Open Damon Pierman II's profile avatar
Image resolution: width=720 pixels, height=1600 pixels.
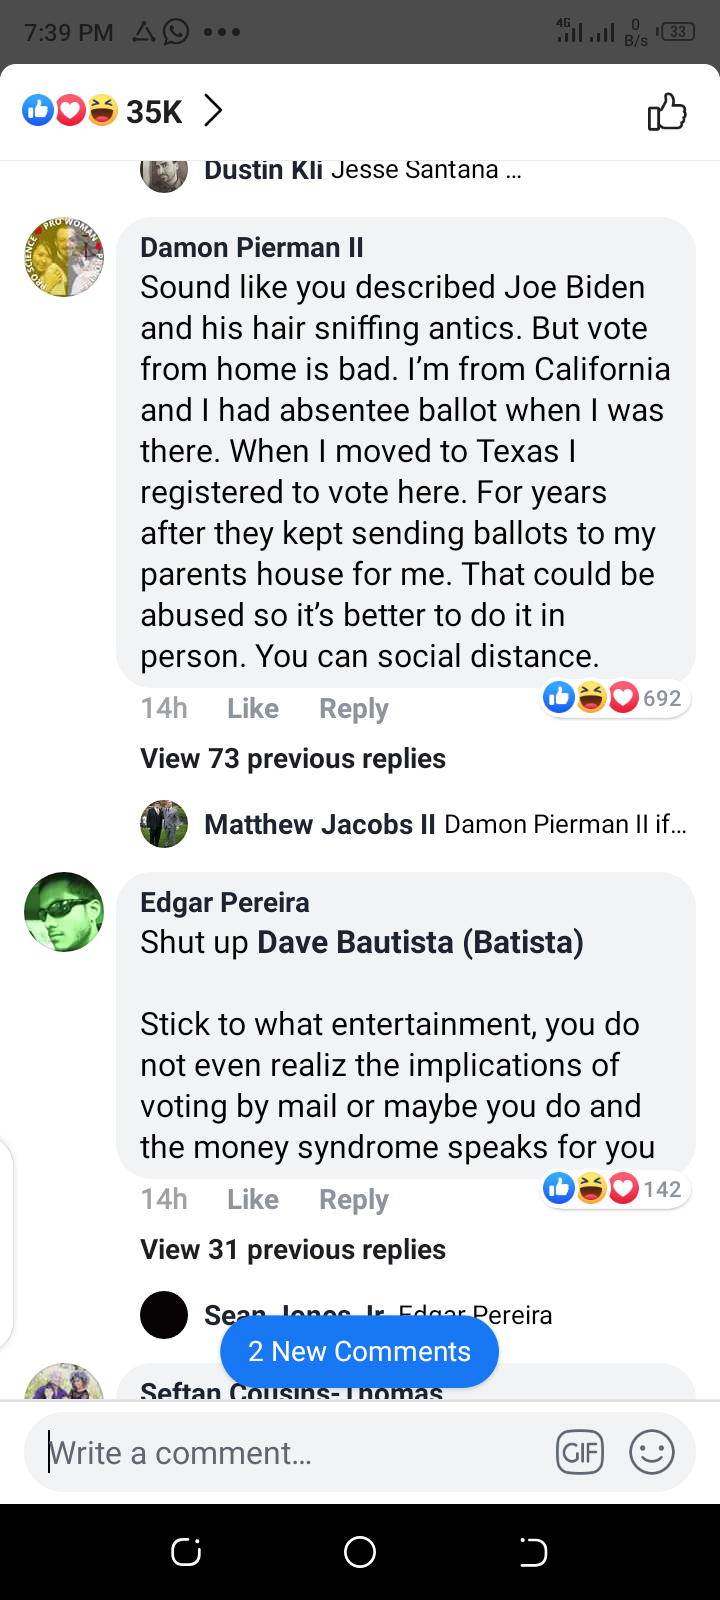(64, 257)
